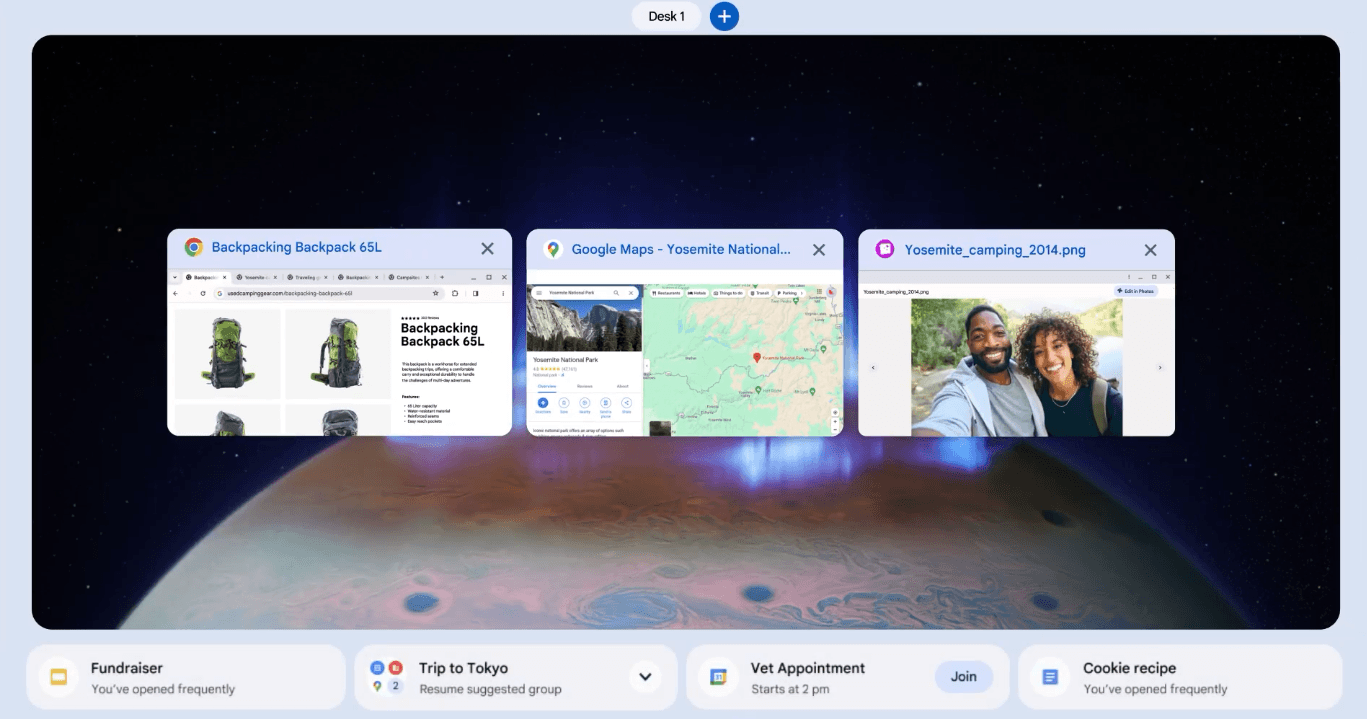Image resolution: width=1367 pixels, height=719 pixels.
Task: Click Edit in Photos in Gallery window
Action: (1136, 291)
